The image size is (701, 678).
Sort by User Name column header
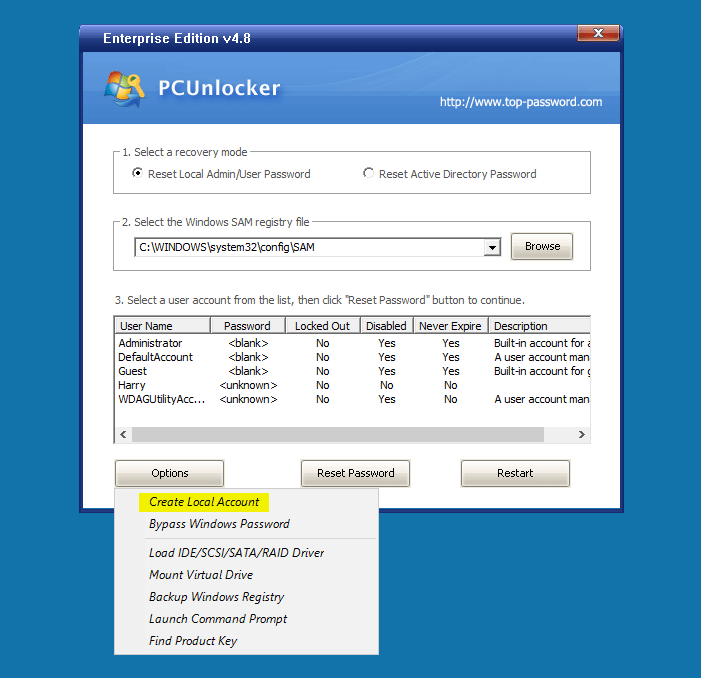(163, 326)
